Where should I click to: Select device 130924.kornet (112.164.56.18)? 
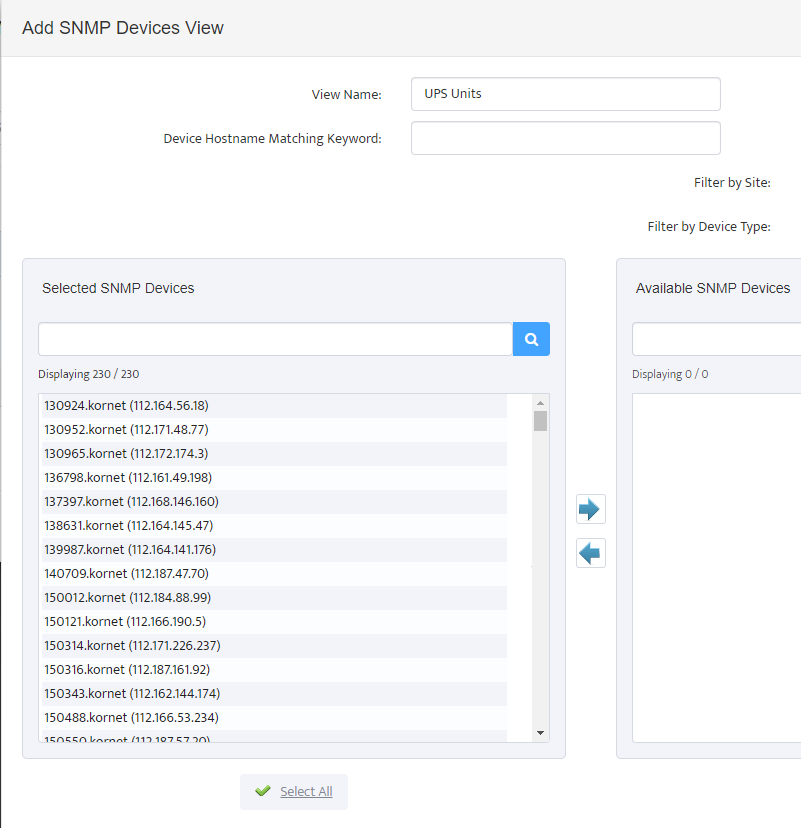tap(275, 406)
